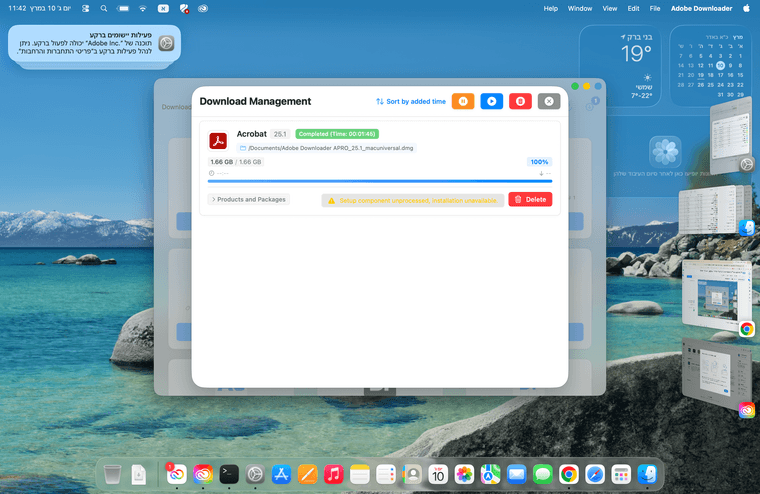Viewport: 760px width, 494px height.
Task: Open the Help menu
Action: click(x=550, y=8)
